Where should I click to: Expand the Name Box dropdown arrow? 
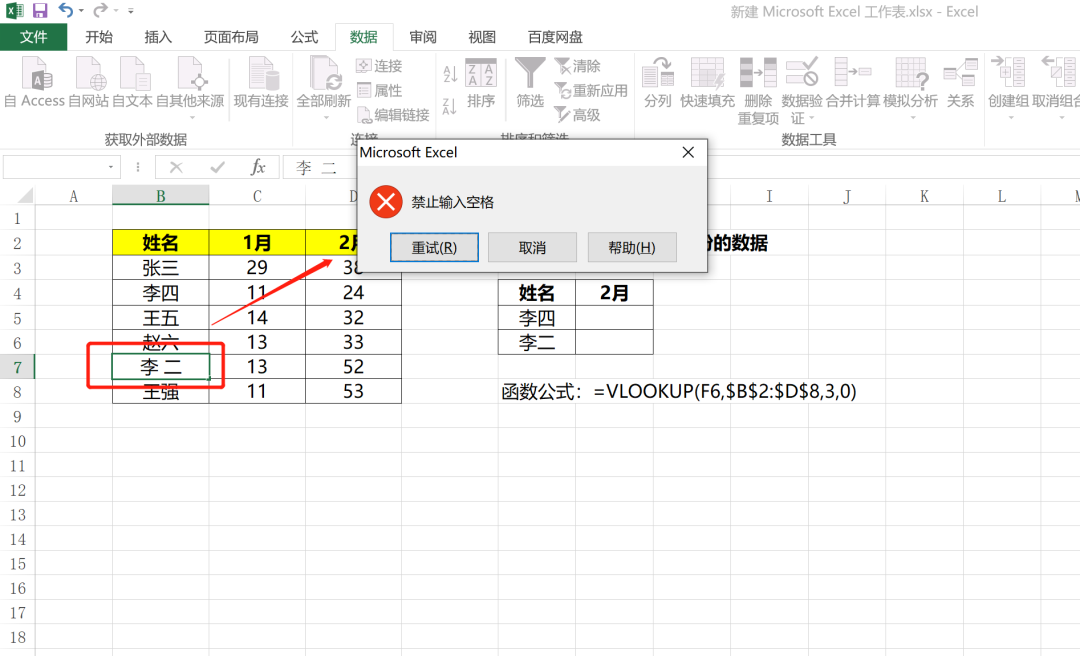pyautogui.click(x=110, y=167)
